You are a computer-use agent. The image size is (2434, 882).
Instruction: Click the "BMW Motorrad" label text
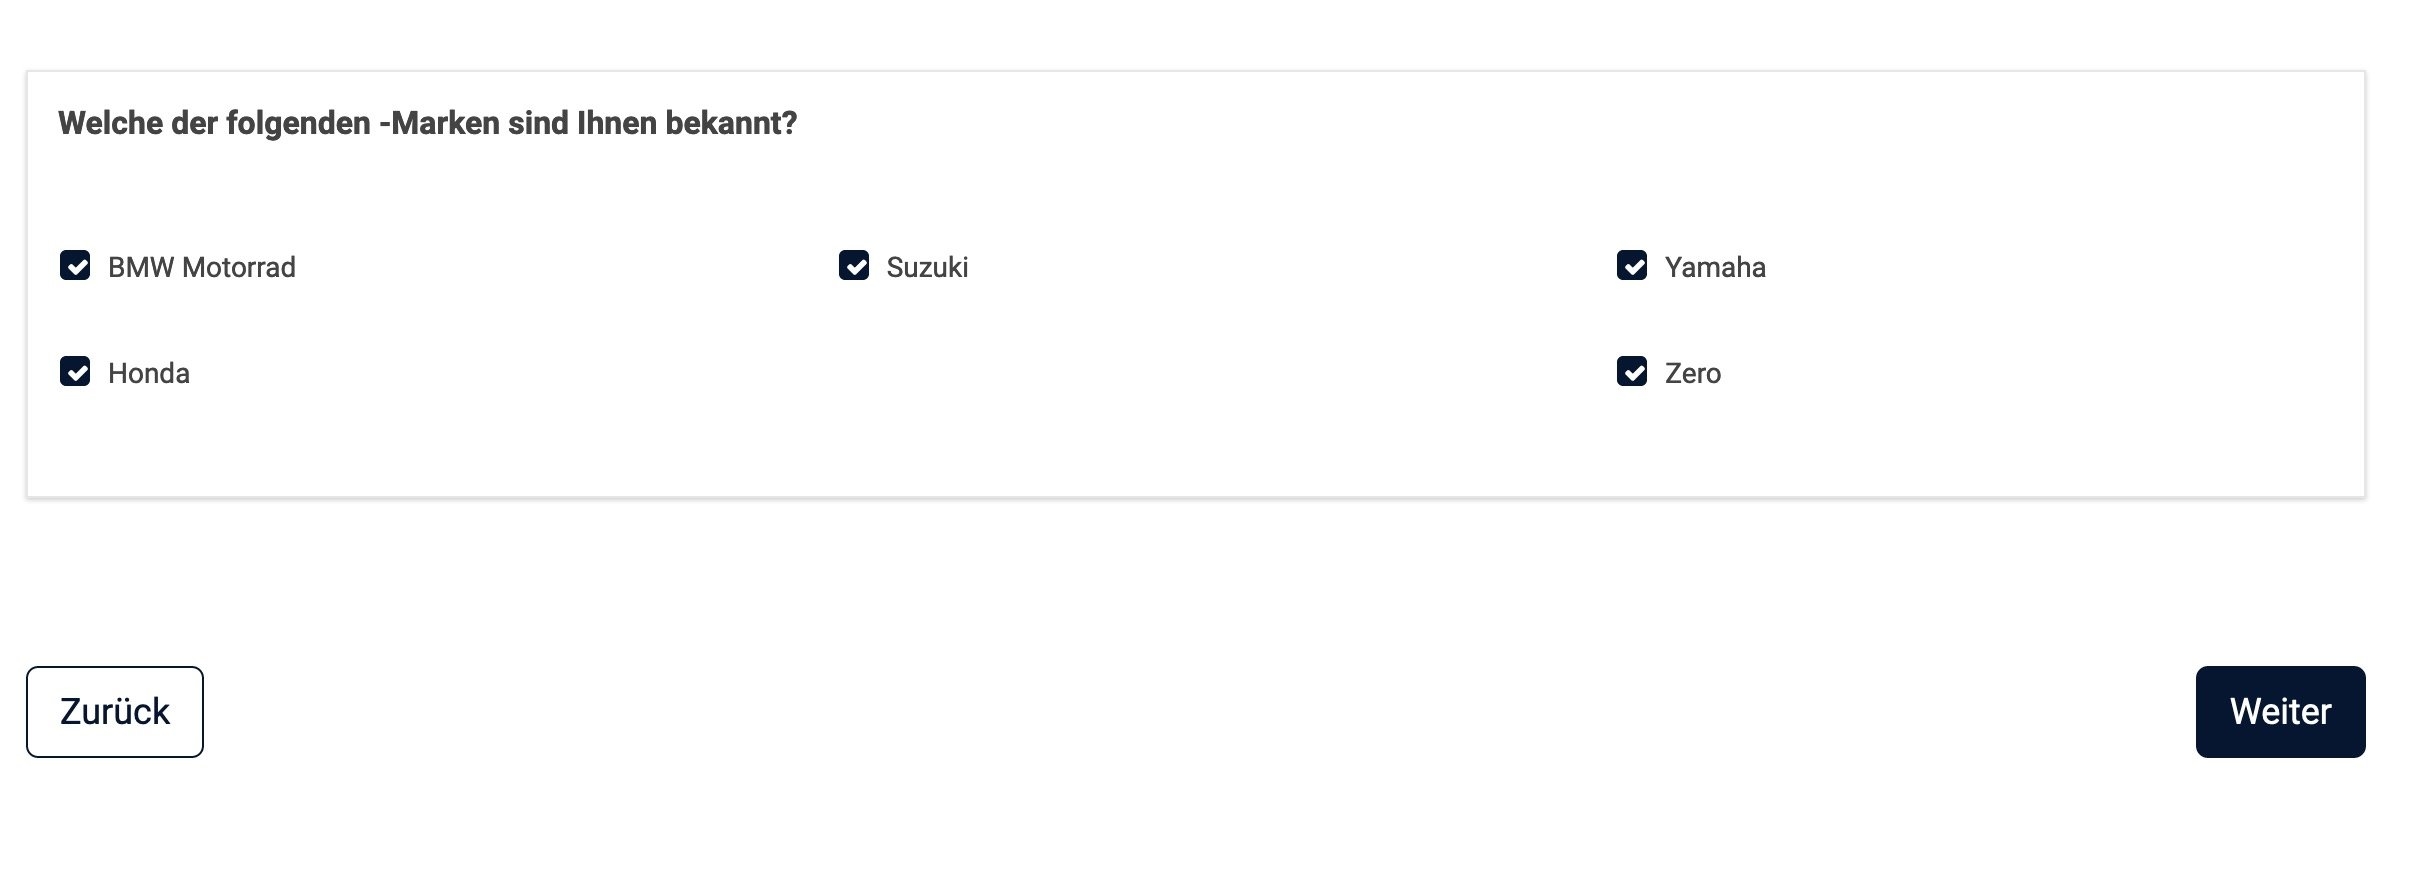point(201,268)
